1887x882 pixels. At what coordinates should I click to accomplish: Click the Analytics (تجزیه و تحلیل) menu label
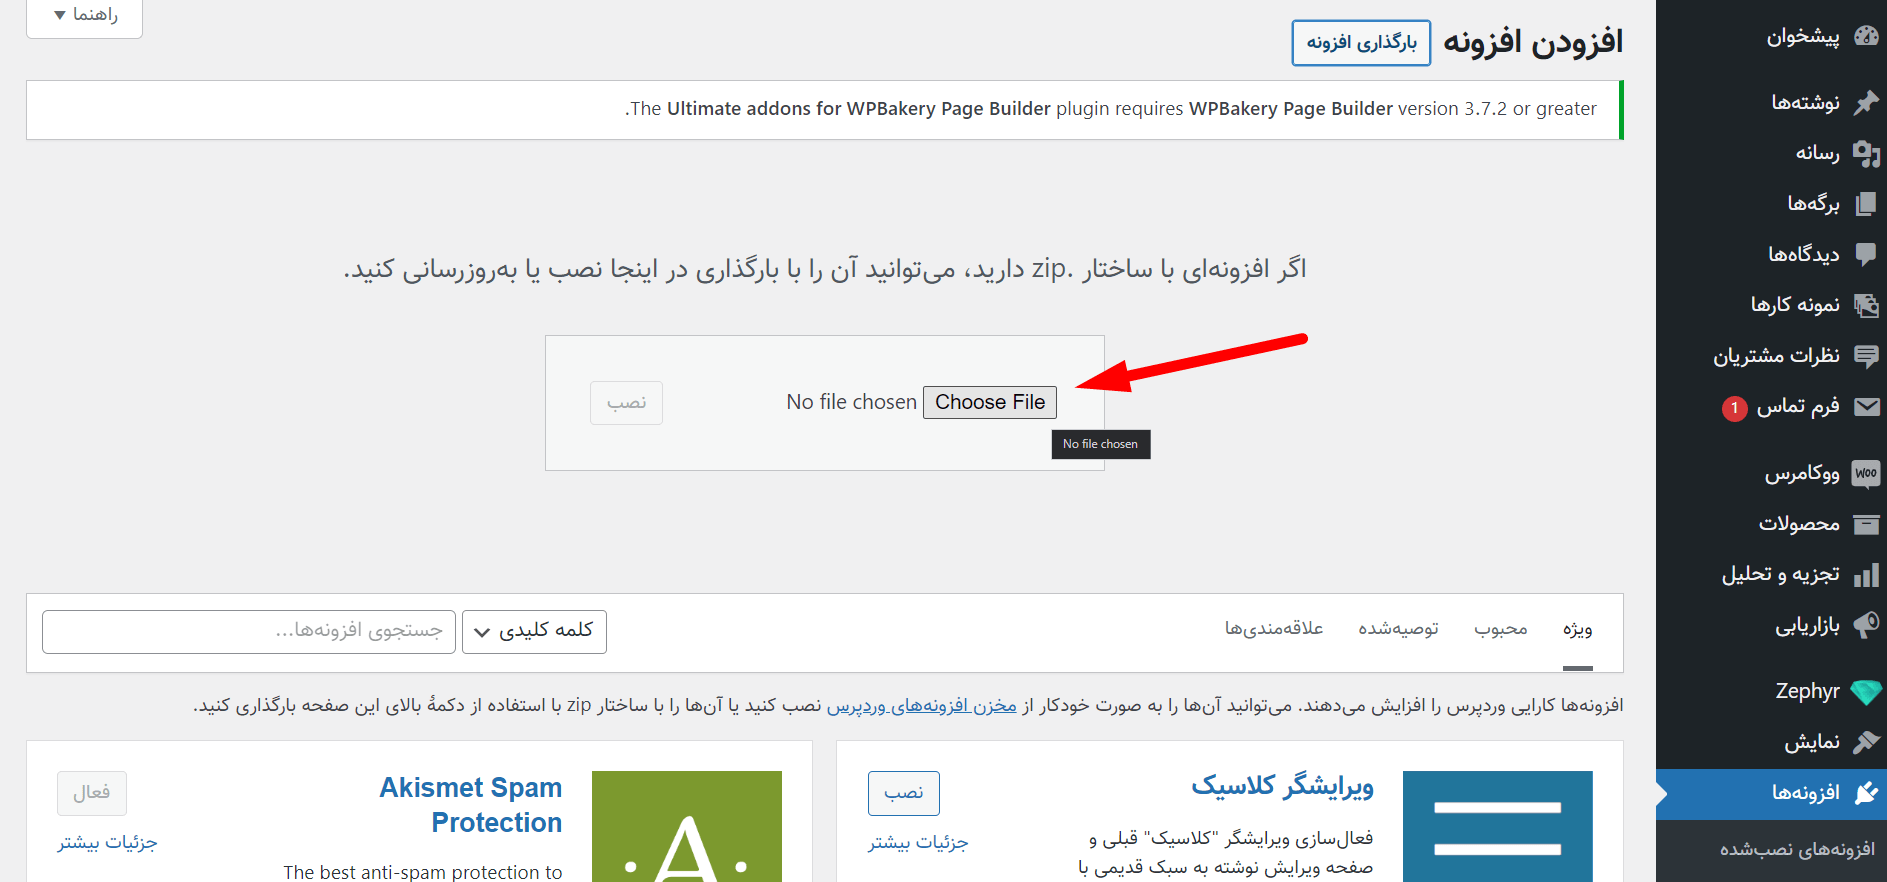tap(1780, 575)
